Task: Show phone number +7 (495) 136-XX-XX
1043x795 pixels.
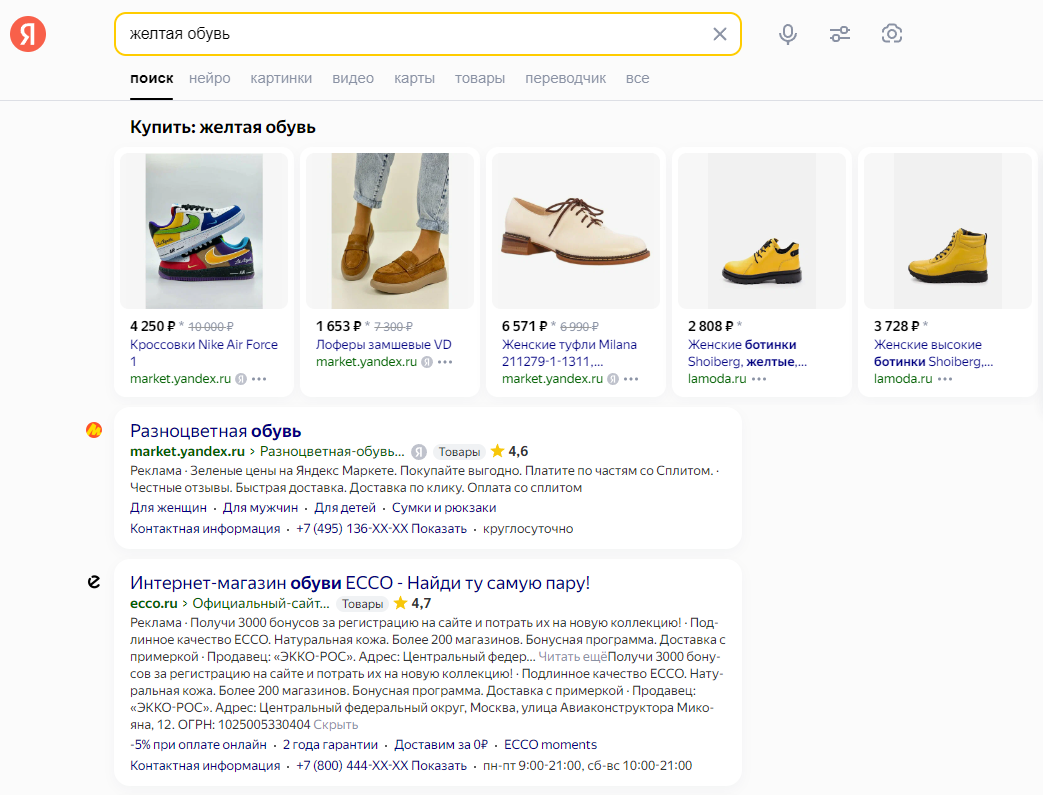Action: tap(381, 529)
